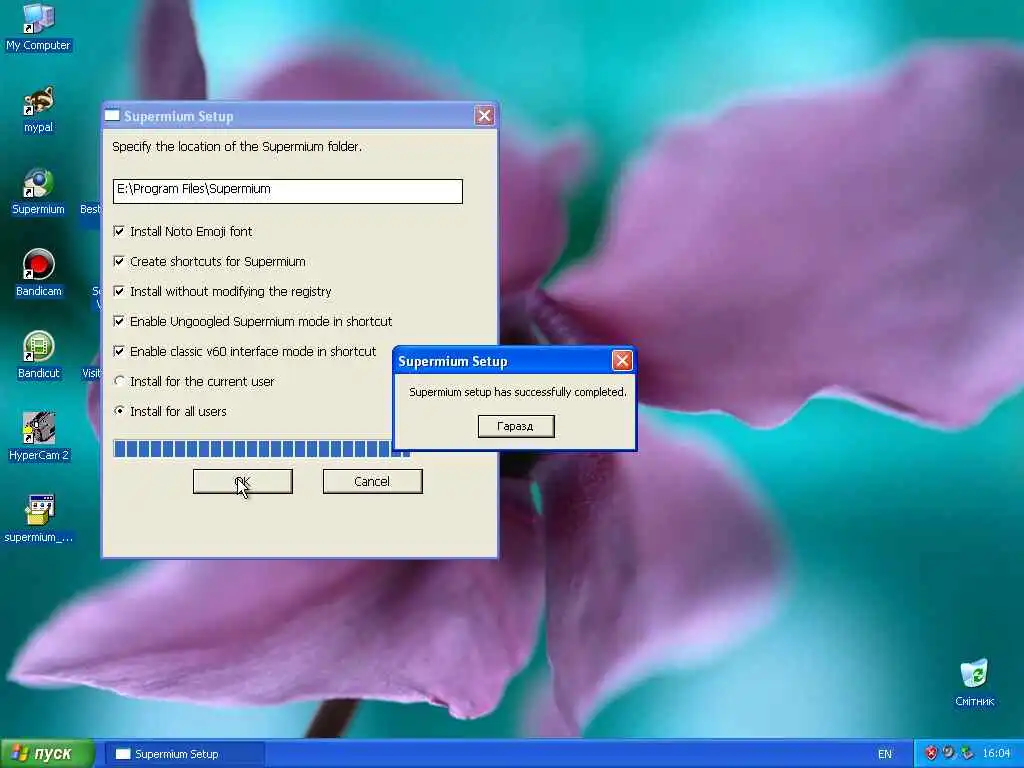Click the 'successfully completed' message text

pyautogui.click(x=517, y=392)
